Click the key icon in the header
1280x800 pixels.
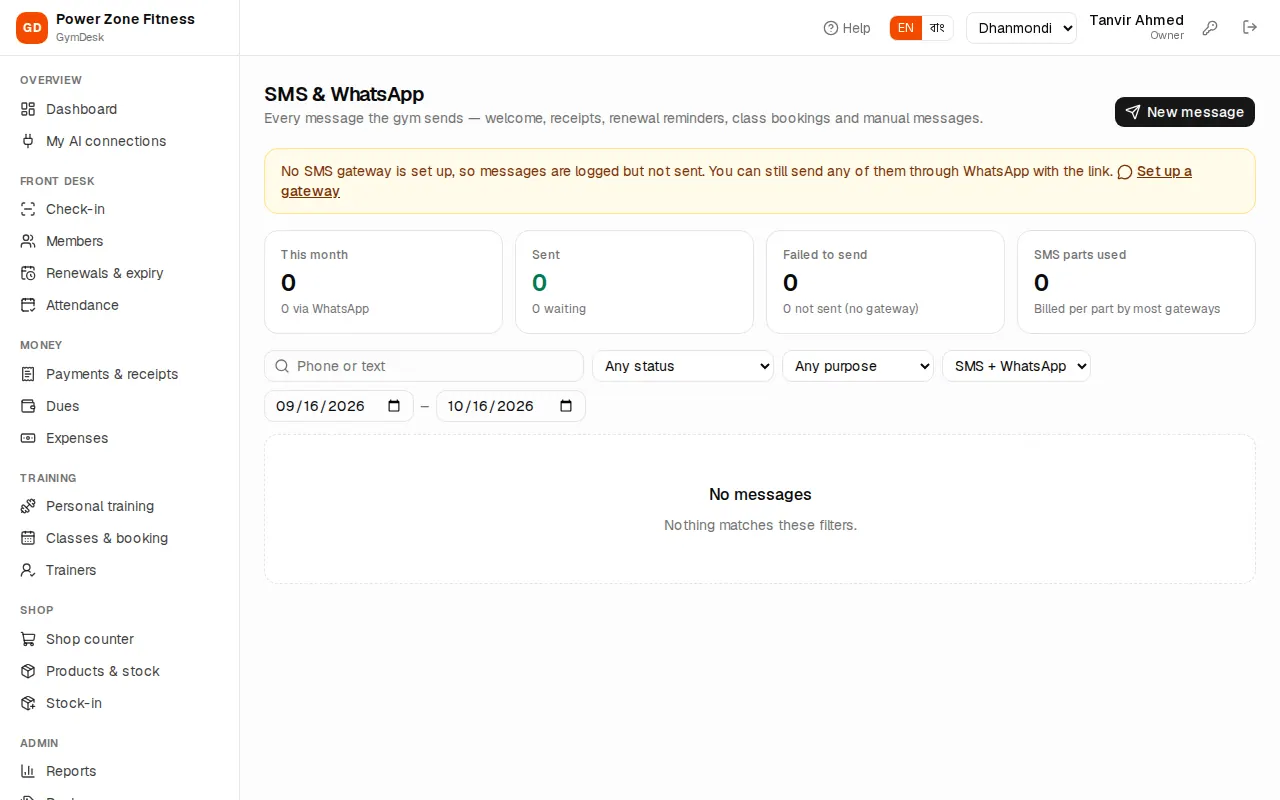(x=1210, y=28)
